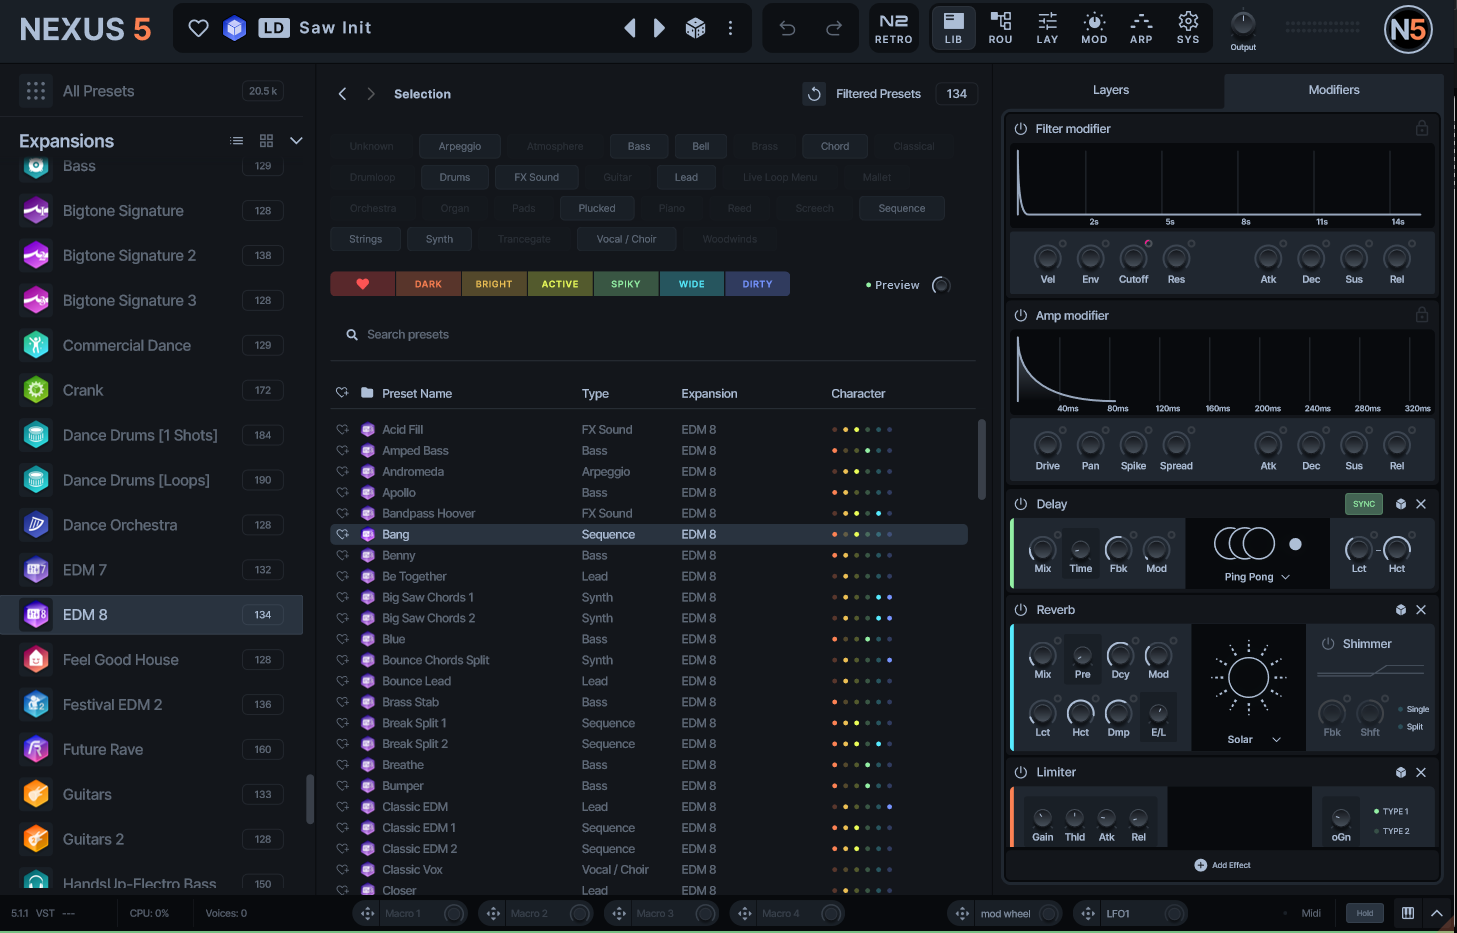Screen dimensions: 1457x933
Task: Open the Macro 1 assignment handle
Action: pos(367,913)
